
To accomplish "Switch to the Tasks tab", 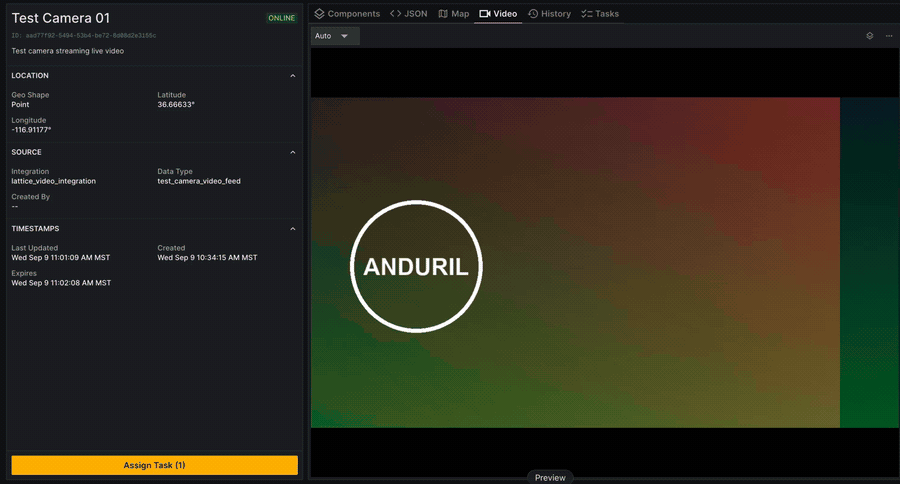I will (600, 14).
